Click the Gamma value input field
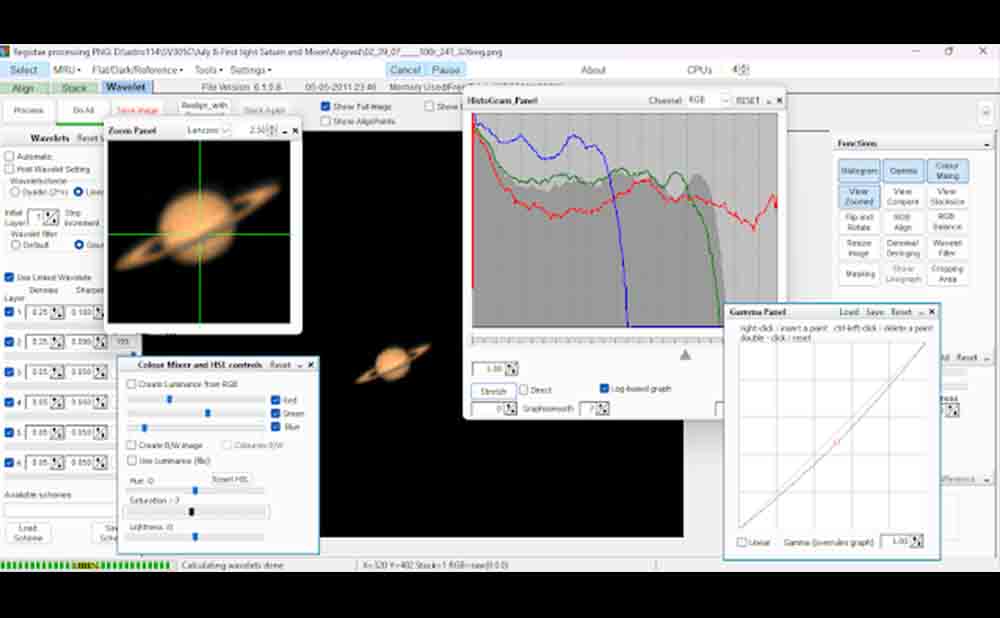1000x618 pixels. point(895,541)
